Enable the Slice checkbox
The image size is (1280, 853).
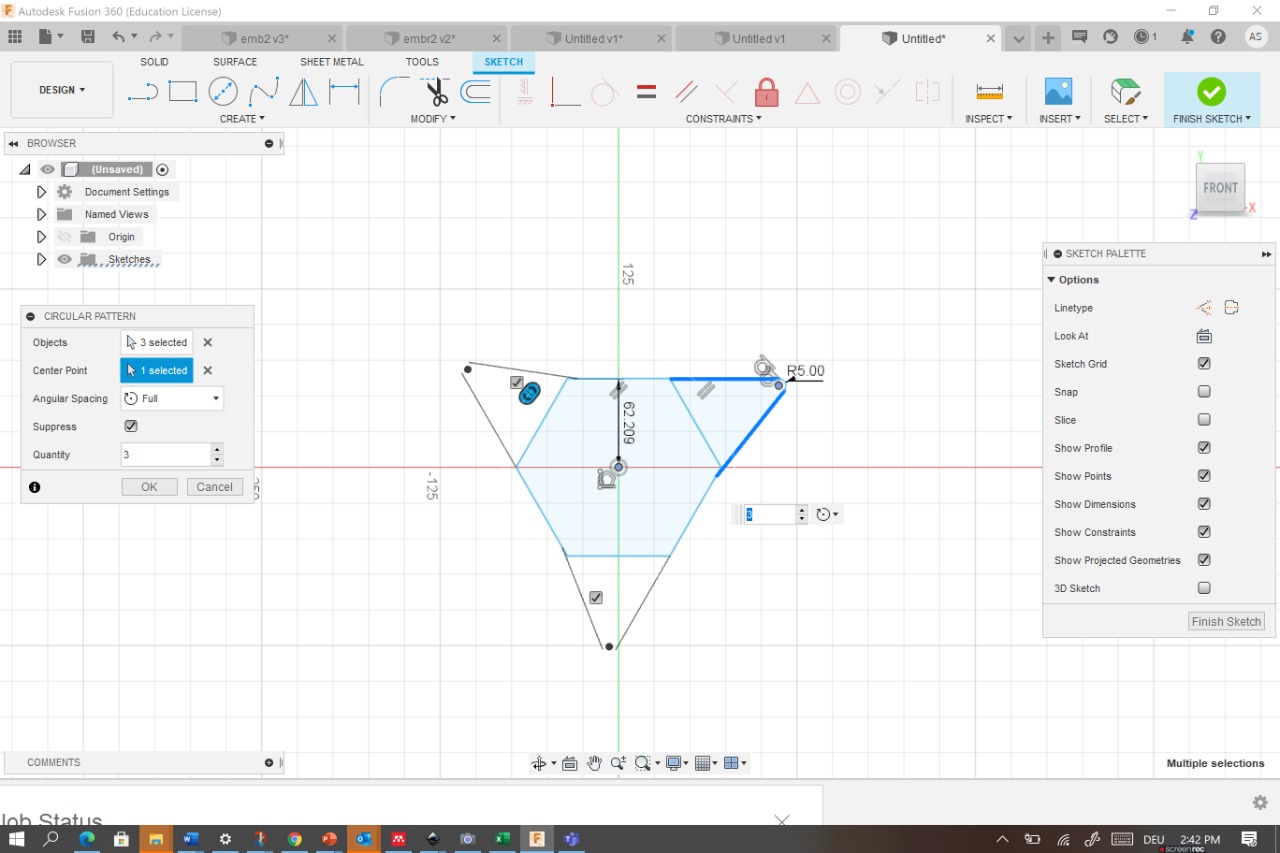click(1204, 420)
